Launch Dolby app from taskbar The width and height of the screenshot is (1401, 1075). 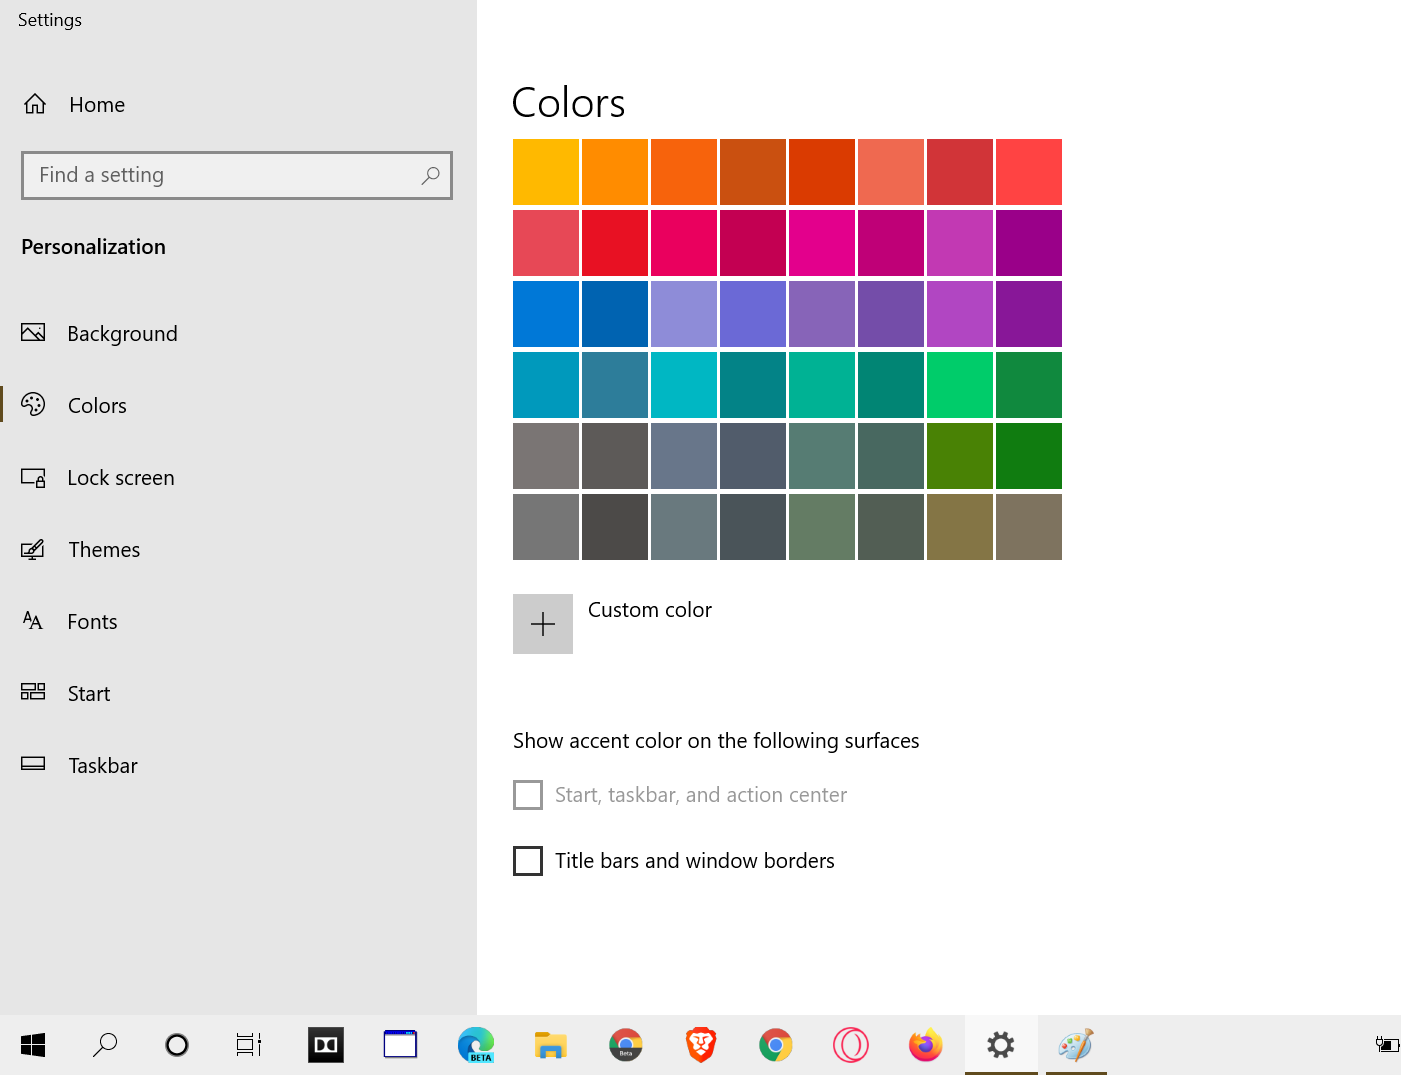326,1045
